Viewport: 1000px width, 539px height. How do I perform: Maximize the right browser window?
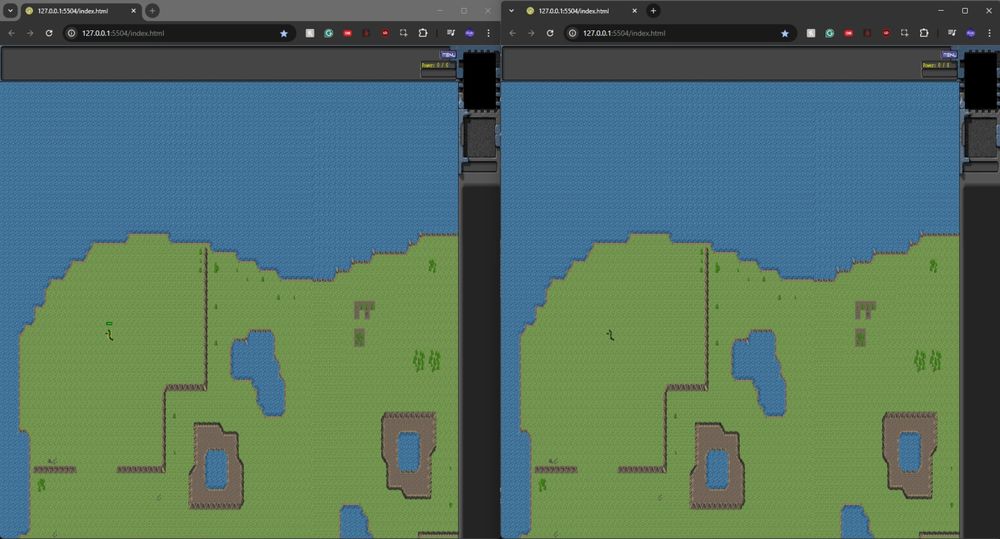point(965,11)
